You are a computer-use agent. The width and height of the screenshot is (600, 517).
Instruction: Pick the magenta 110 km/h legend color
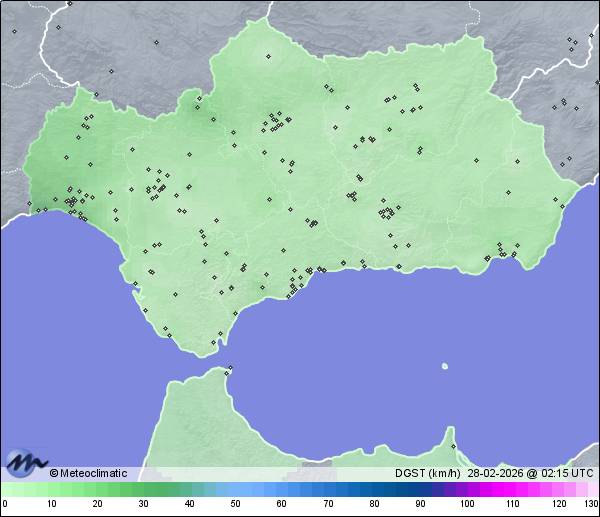[512, 489]
